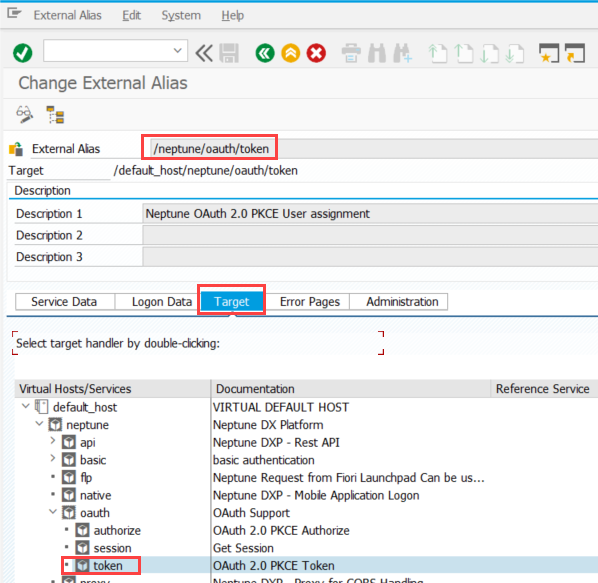Click the red Cancel icon

(316, 53)
